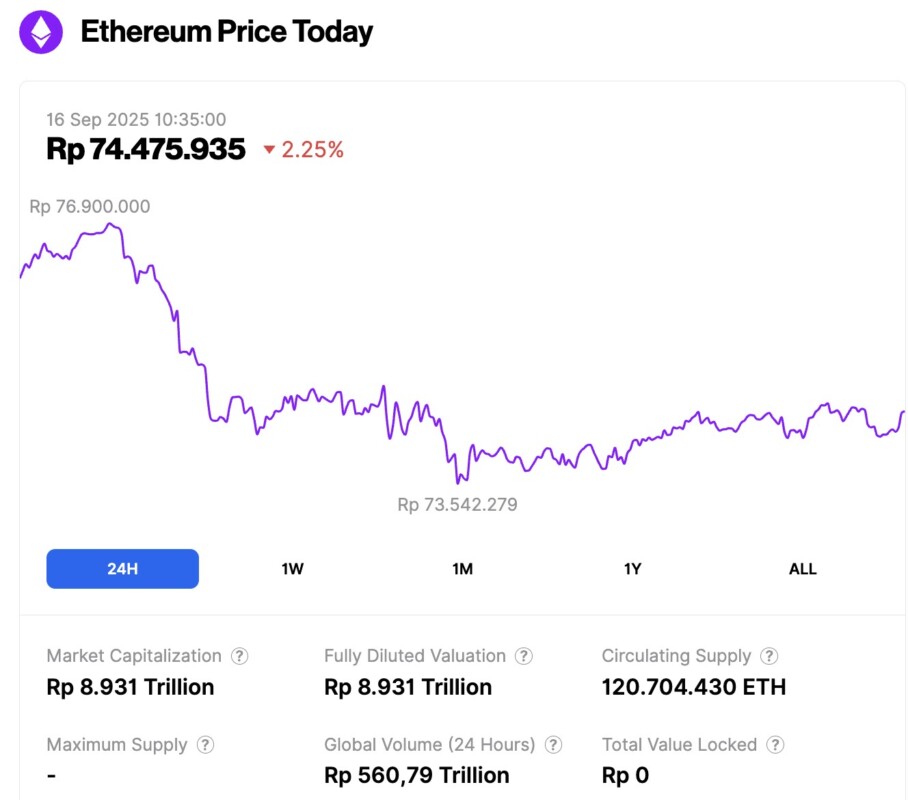908x800 pixels.
Task: Click the Rp 74.475.935 current price
Action: click(146, 149)
